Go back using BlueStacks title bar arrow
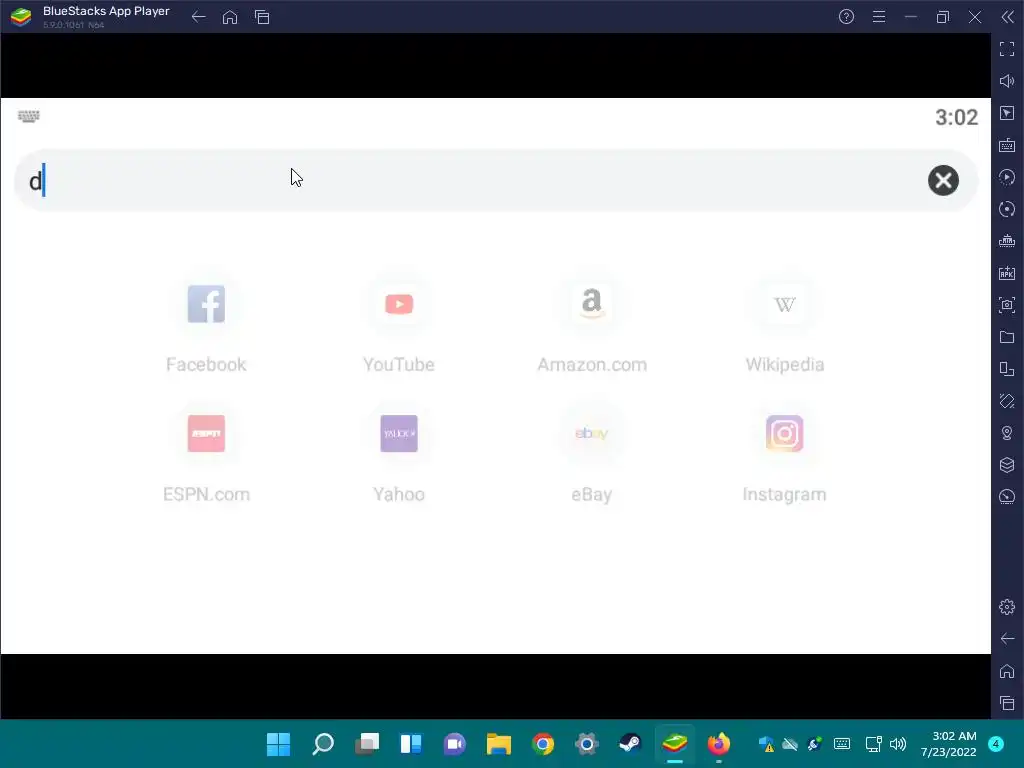 pos(199,17)
